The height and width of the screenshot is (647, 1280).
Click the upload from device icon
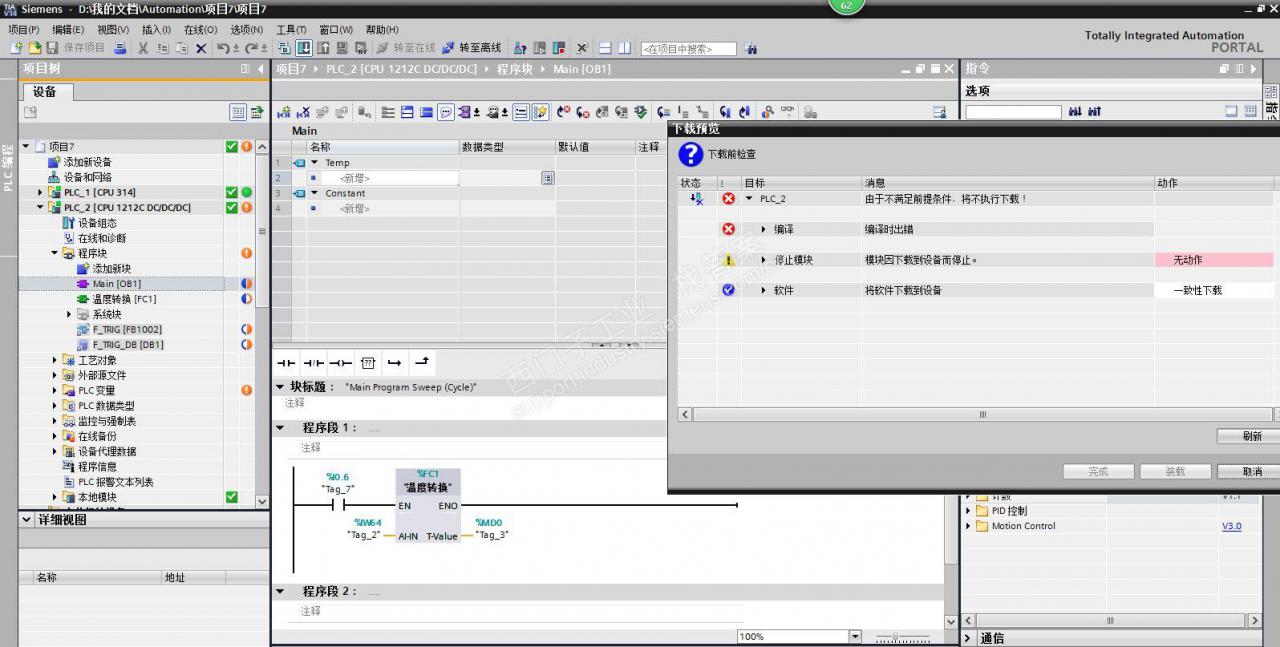pyautogui.click(x=324, y=48)
